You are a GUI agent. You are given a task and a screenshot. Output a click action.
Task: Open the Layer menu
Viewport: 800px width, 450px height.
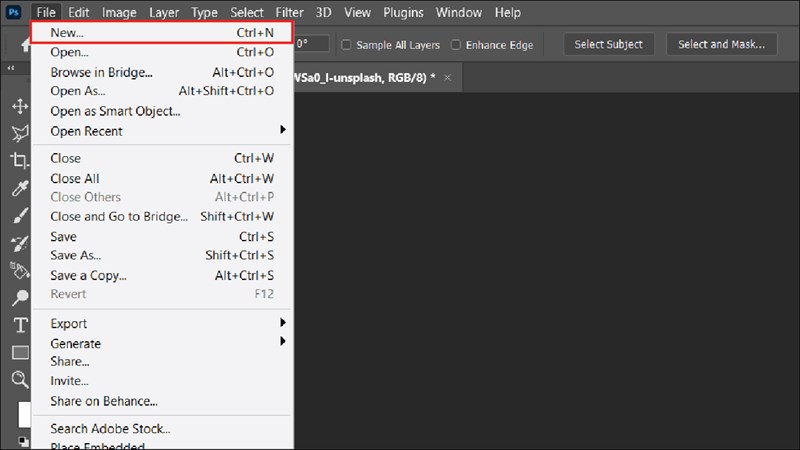pos(164,12)
